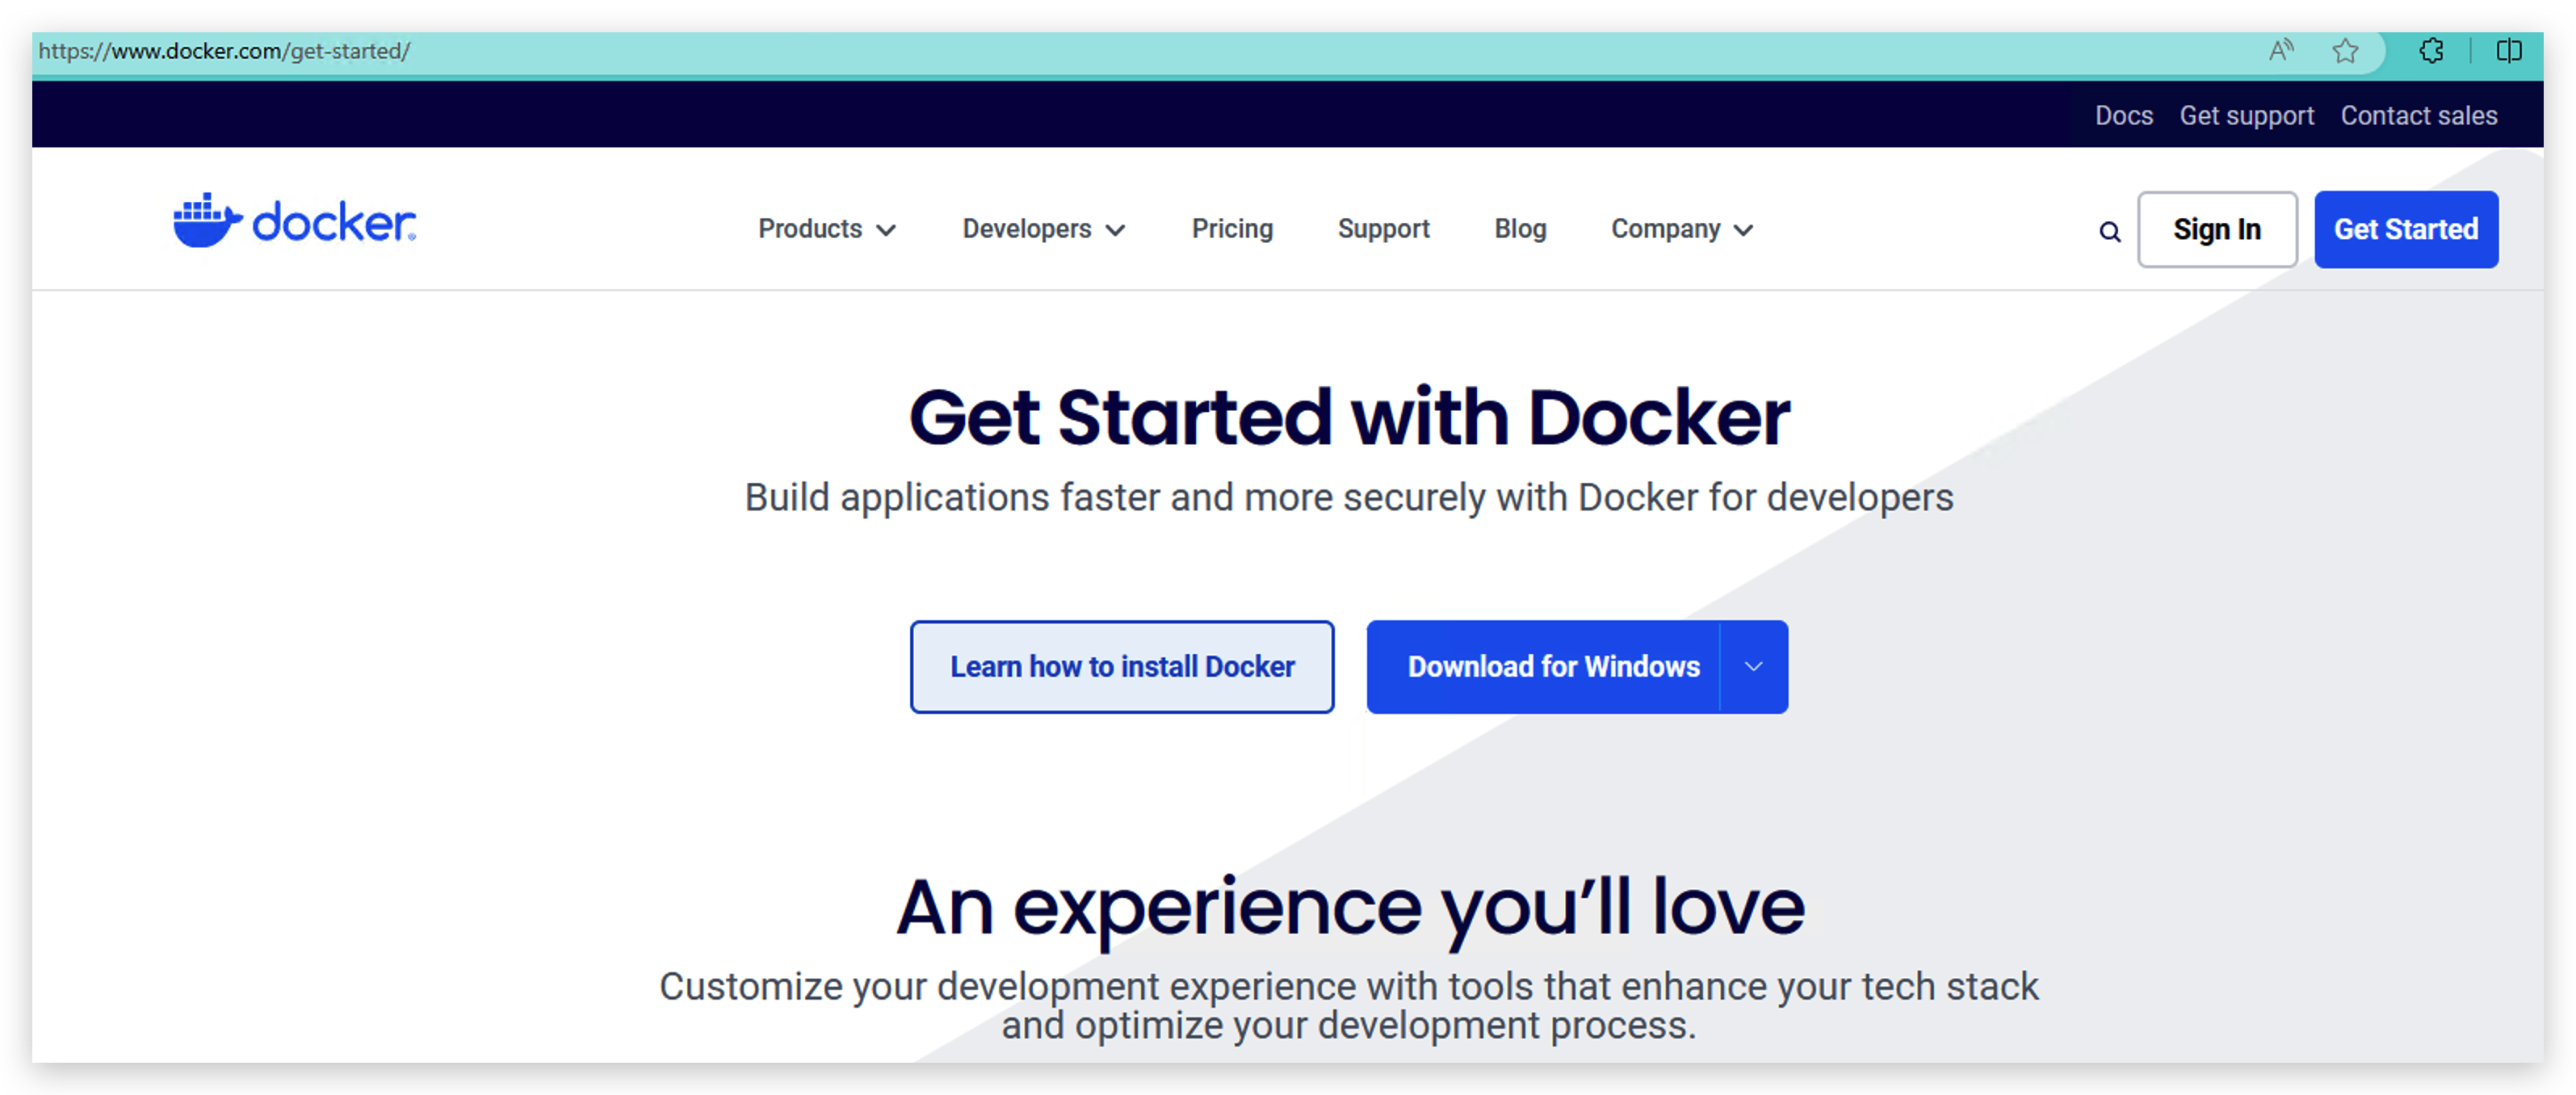Click the Get support link
This screenshot has width=2576, height=1095.
click(x=2246, y=116)
